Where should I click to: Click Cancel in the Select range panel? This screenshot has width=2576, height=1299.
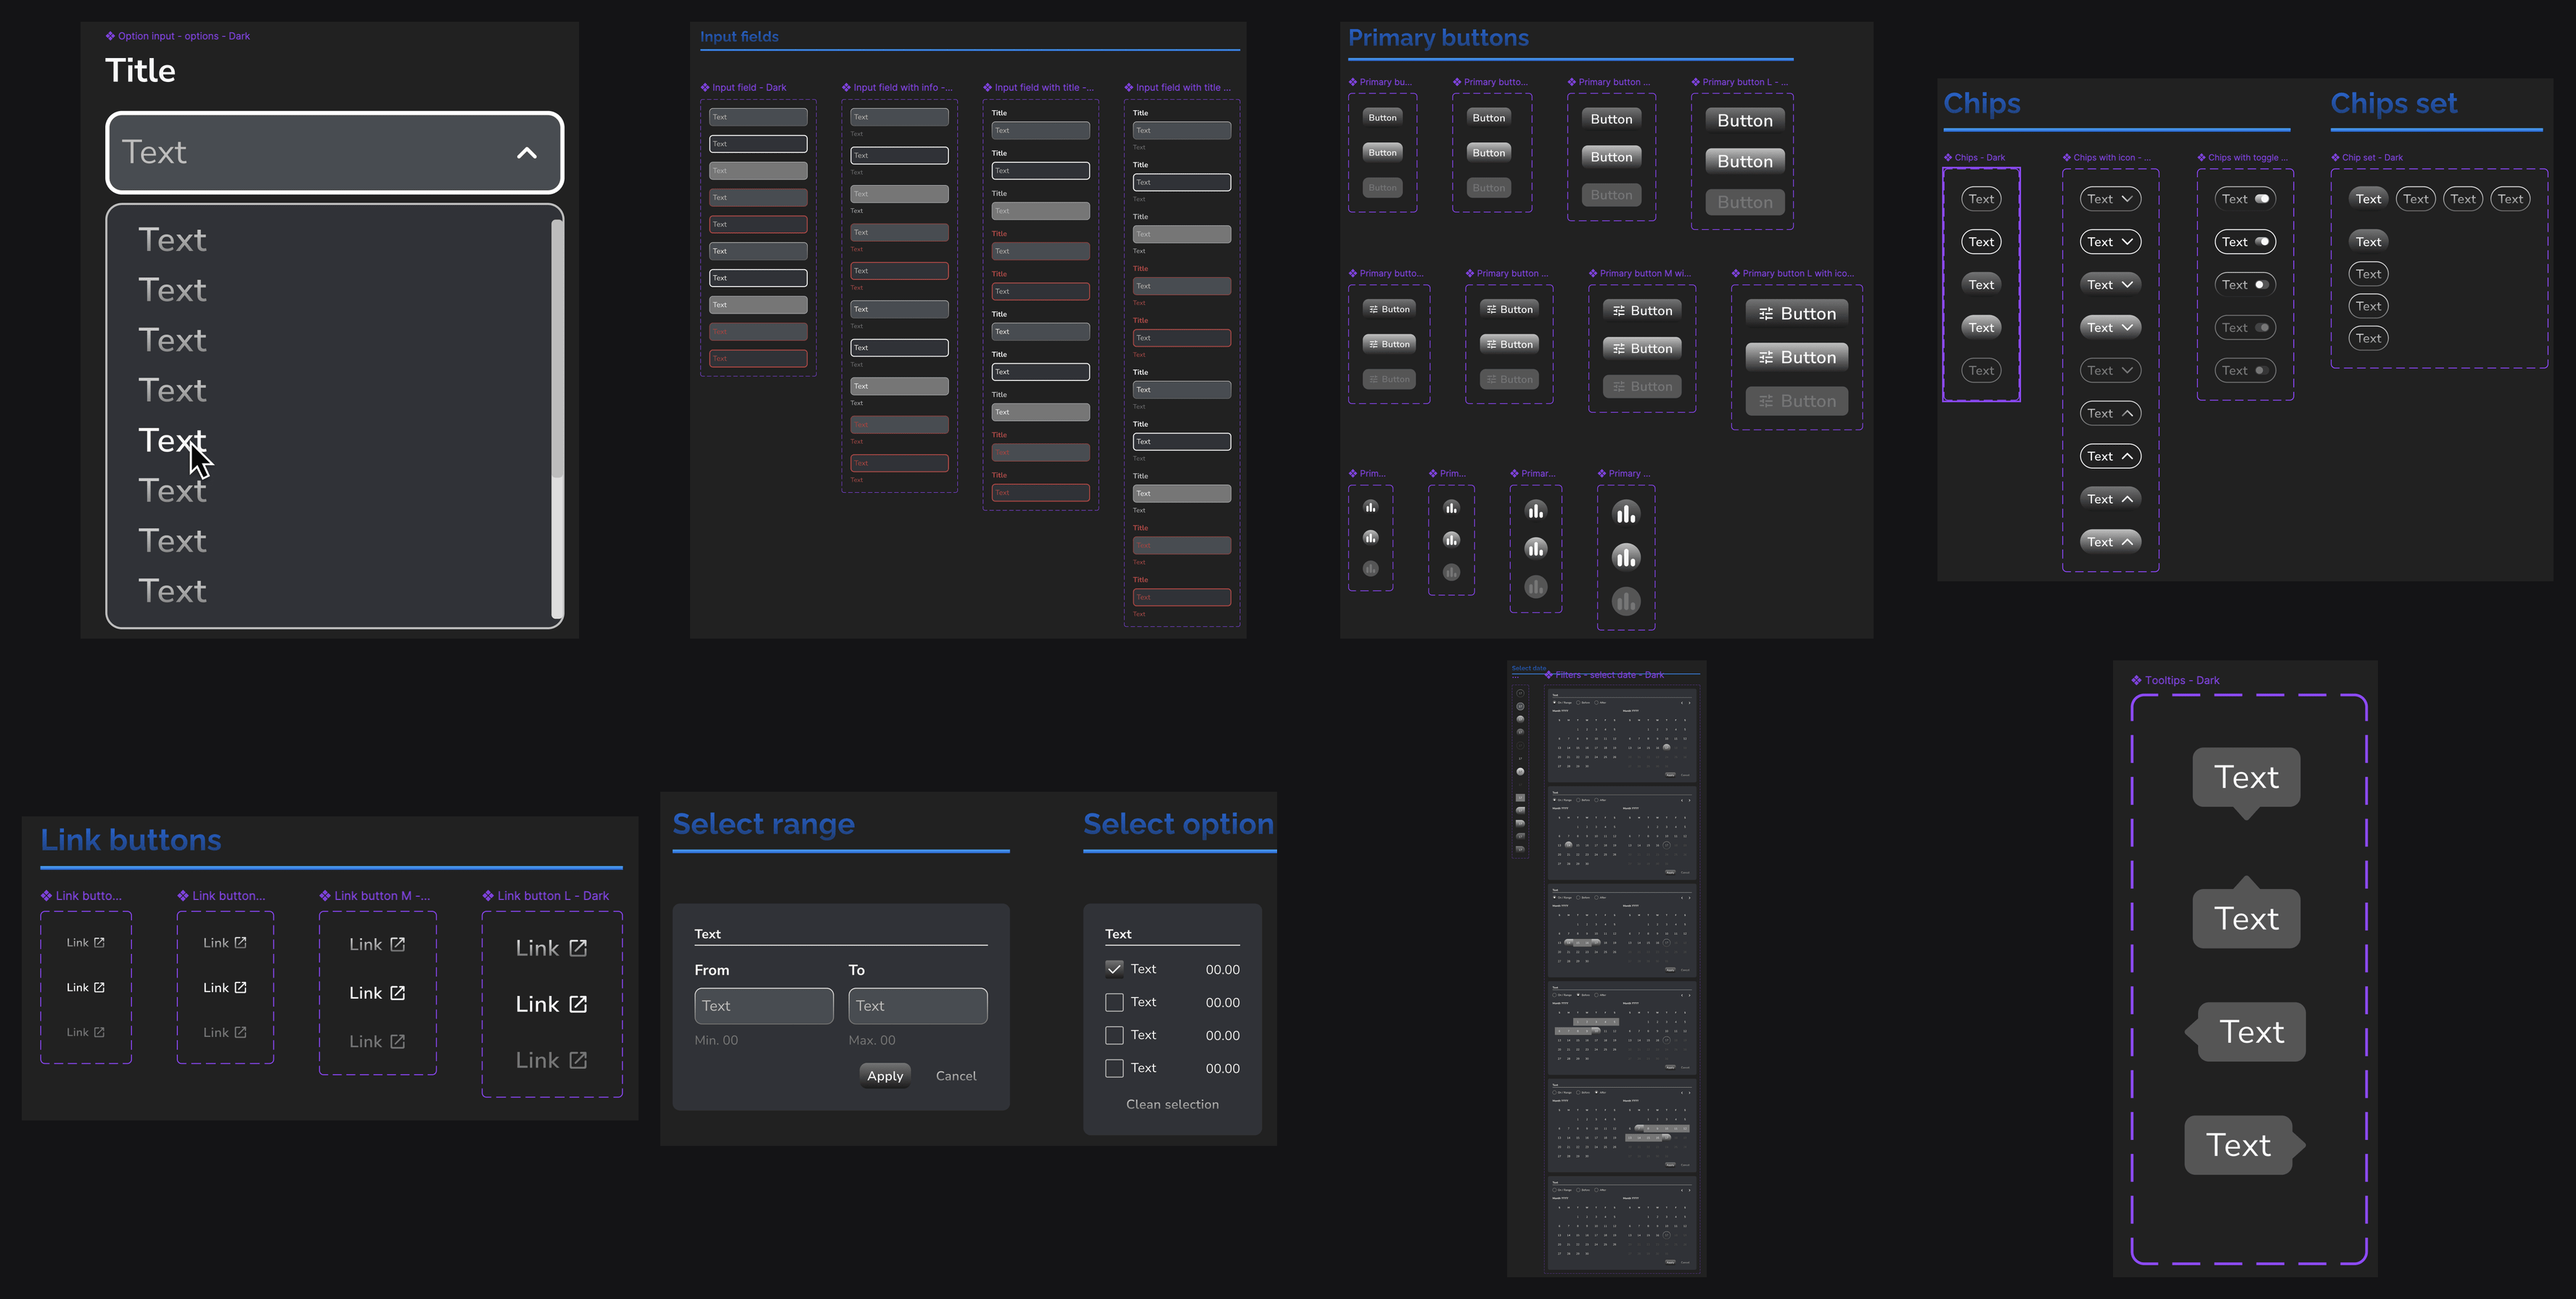click(956, 1076)
